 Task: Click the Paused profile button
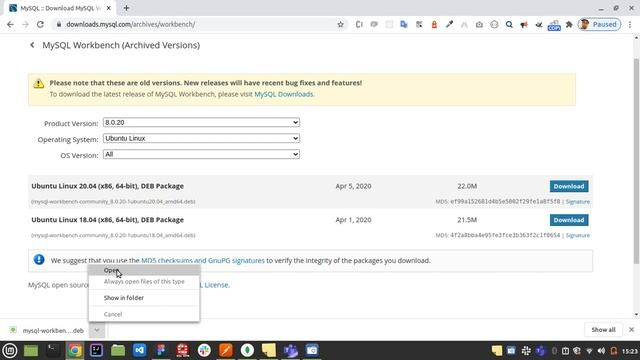coord(599,24)
